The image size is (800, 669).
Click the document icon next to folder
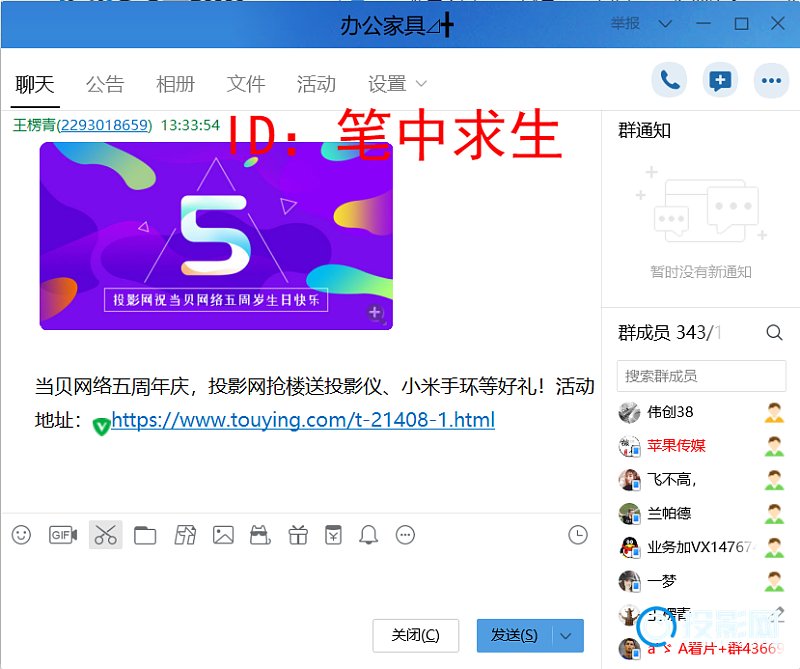(x=185, y=535)
